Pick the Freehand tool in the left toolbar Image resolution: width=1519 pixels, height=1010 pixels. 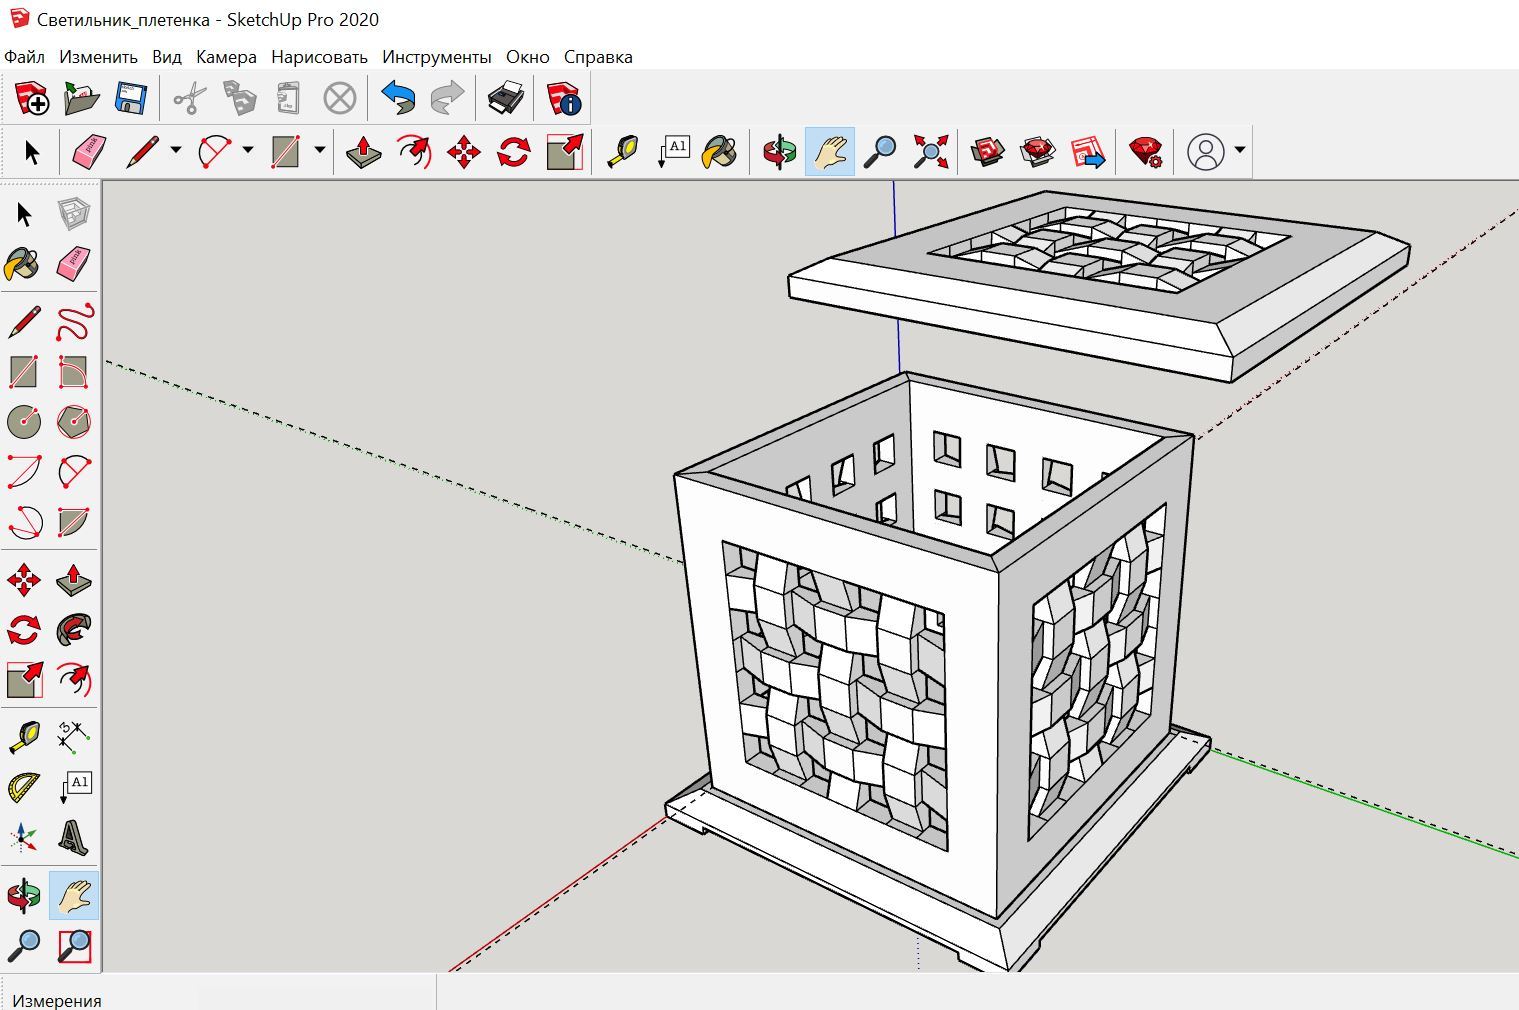74,323
